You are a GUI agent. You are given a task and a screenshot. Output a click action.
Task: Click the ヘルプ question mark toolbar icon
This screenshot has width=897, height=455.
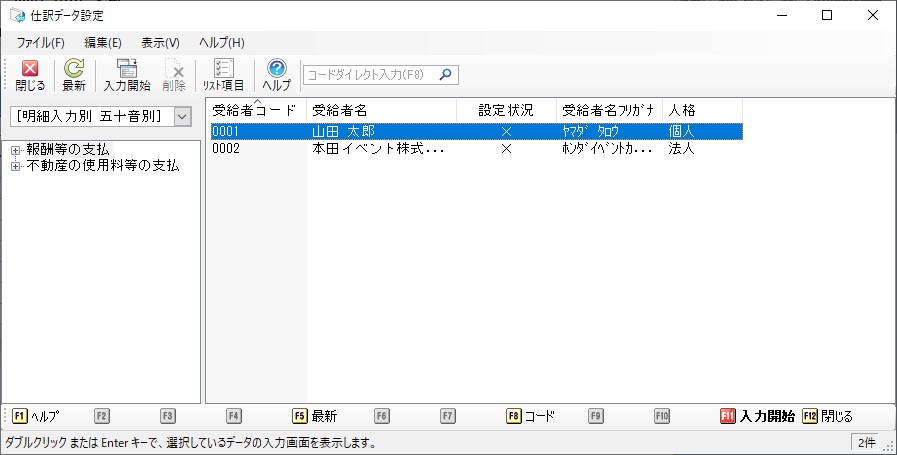pos(276,75)
